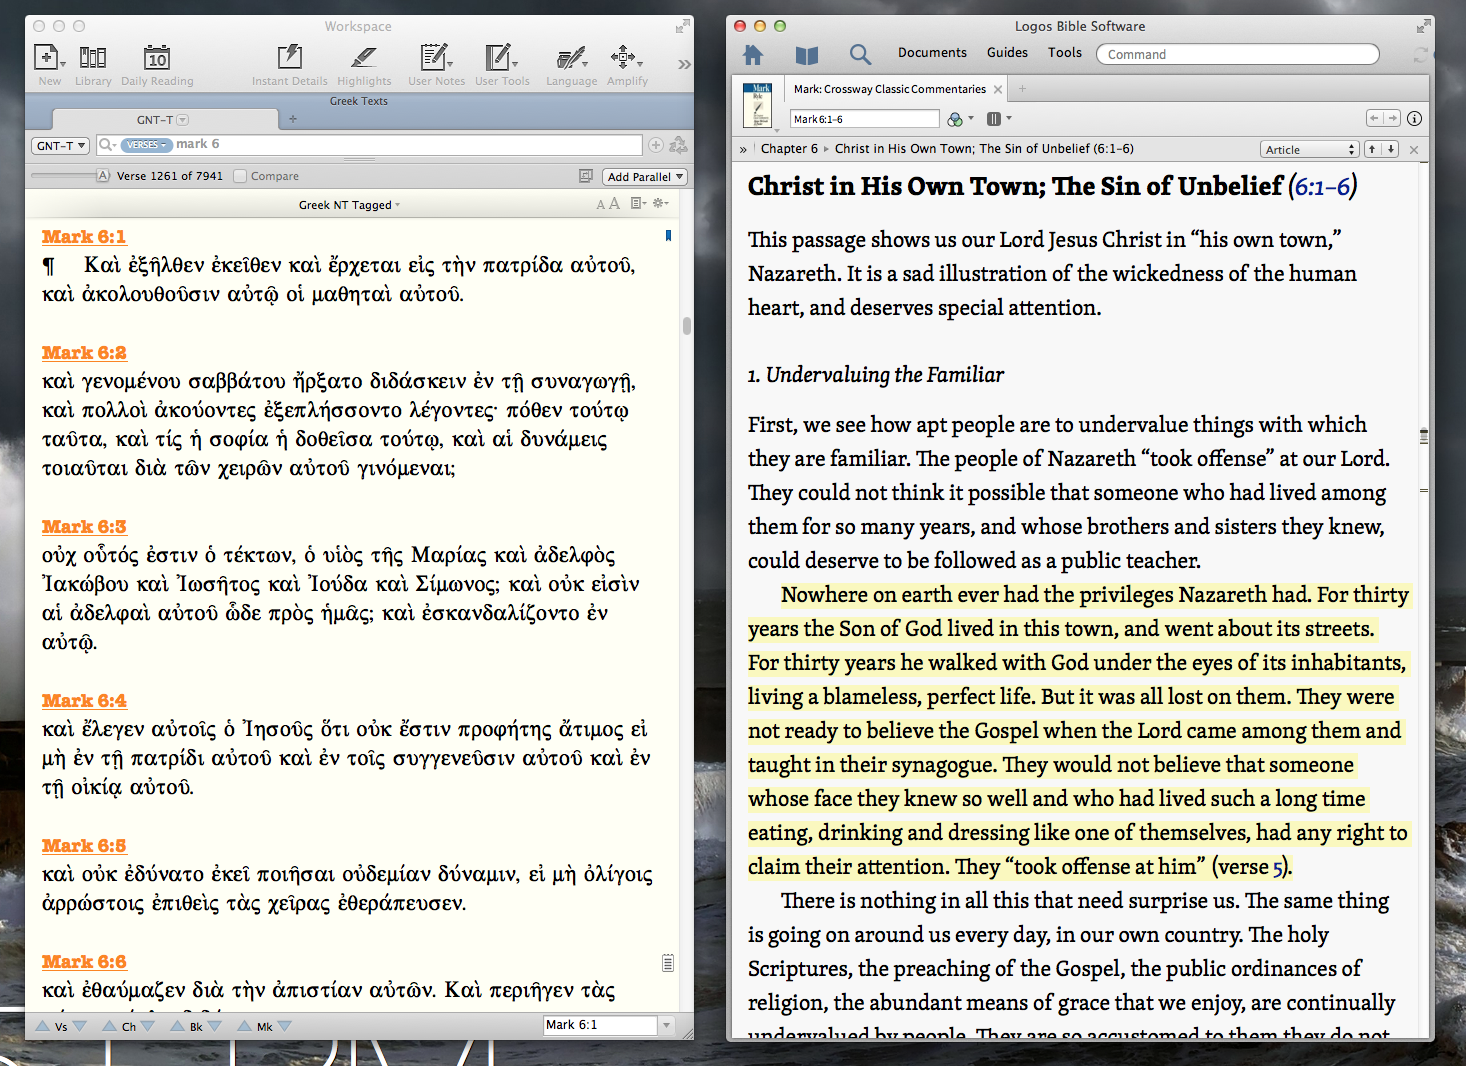Navigate forward arrow in Logos panel
This screenshot has height=1066, width=1466.
[x=1392, y=118]
